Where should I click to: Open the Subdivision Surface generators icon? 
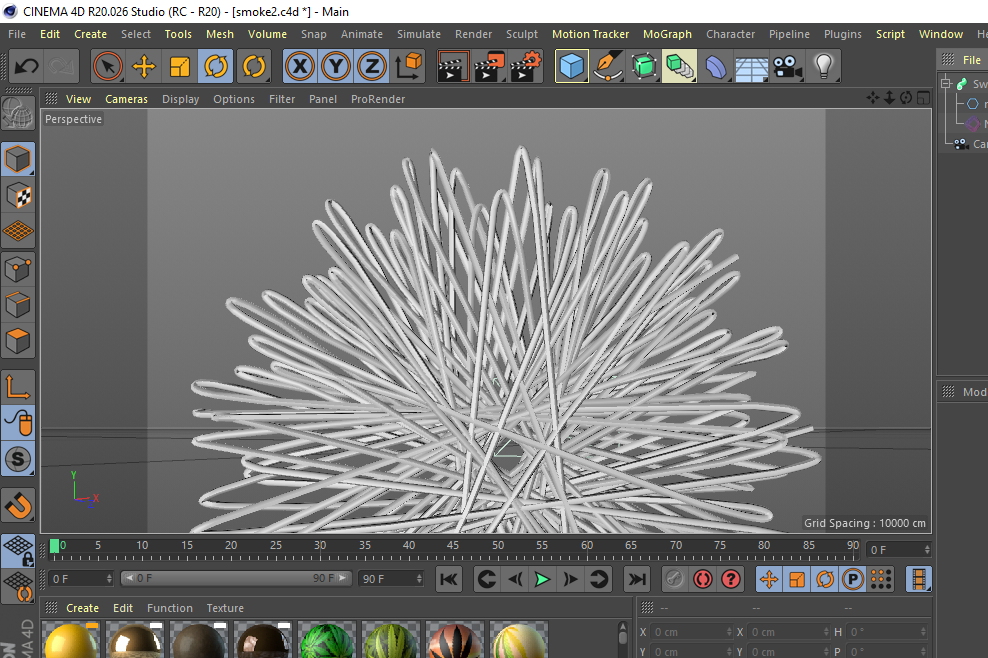pyautogui.click(x=644, y=66)
